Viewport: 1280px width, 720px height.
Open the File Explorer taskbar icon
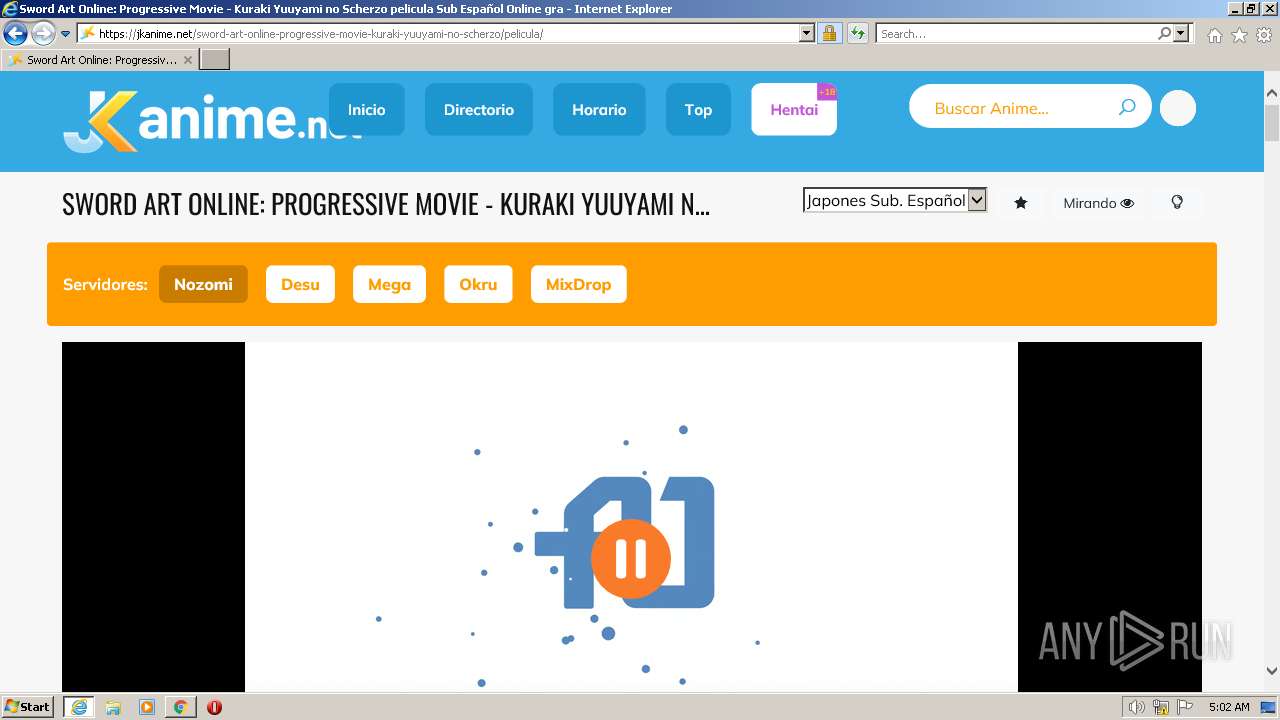113,707
